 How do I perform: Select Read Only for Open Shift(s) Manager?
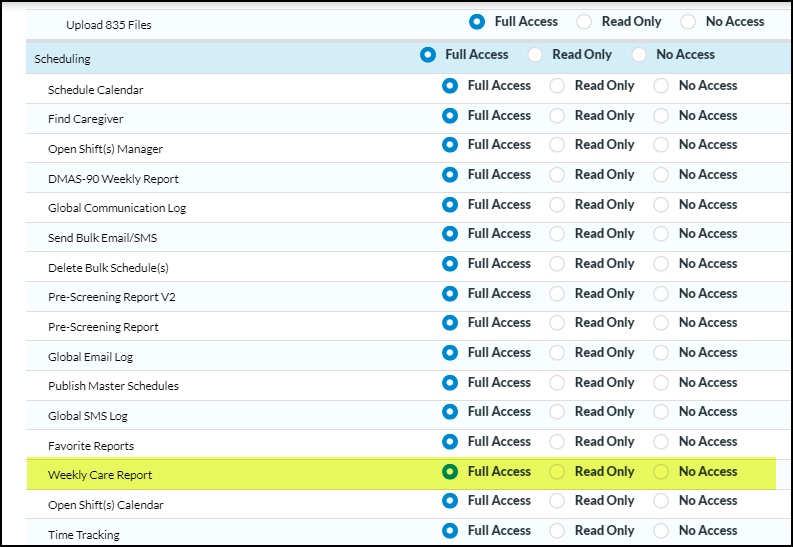[x=557, y=145]
